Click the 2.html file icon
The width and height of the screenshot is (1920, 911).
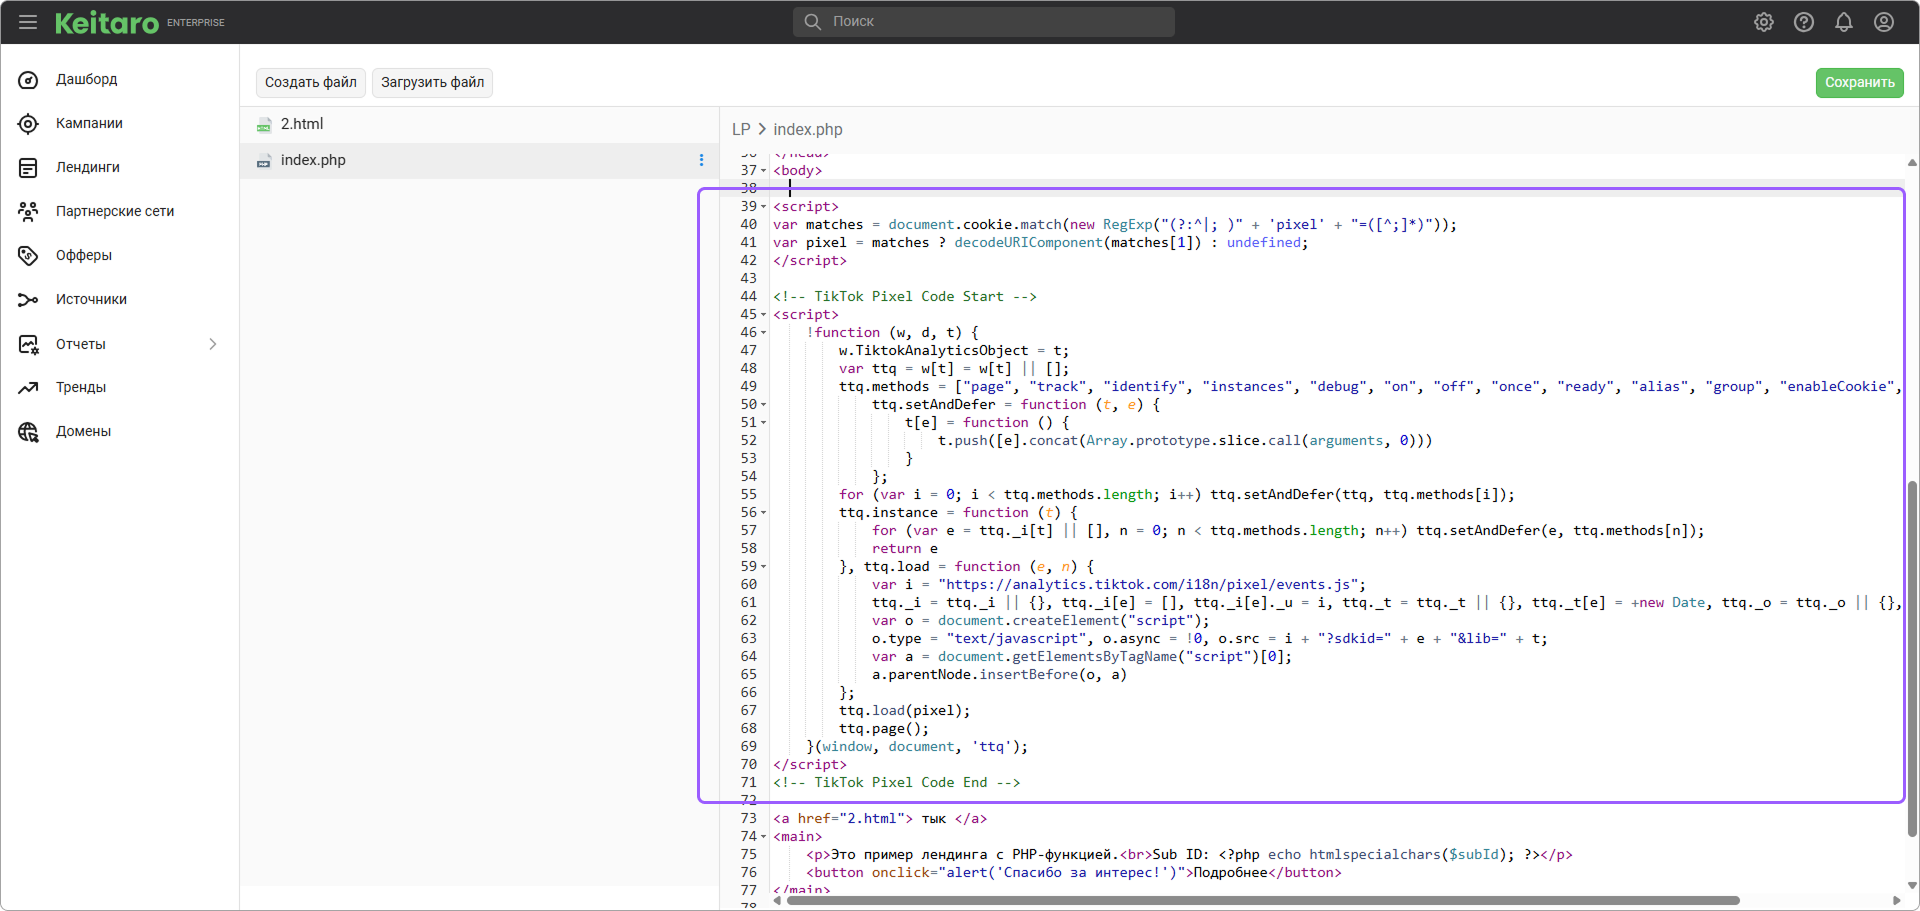264,125
